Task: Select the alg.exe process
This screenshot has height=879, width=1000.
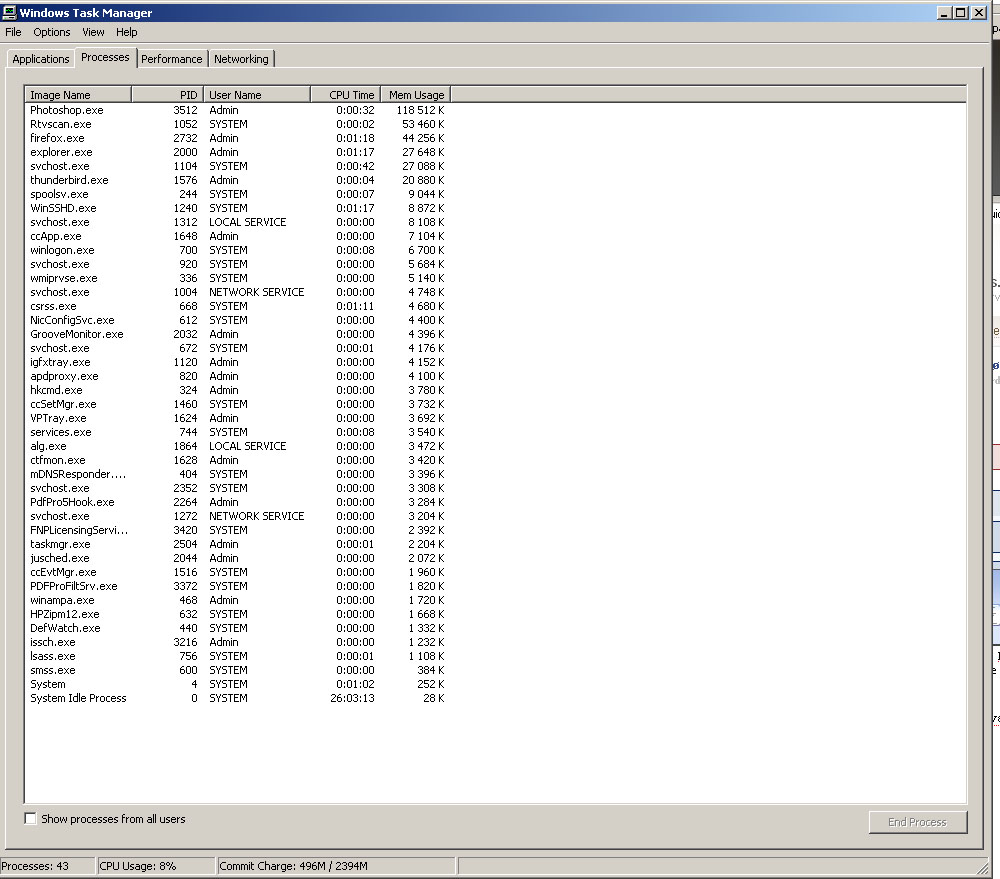Action: 237,447
